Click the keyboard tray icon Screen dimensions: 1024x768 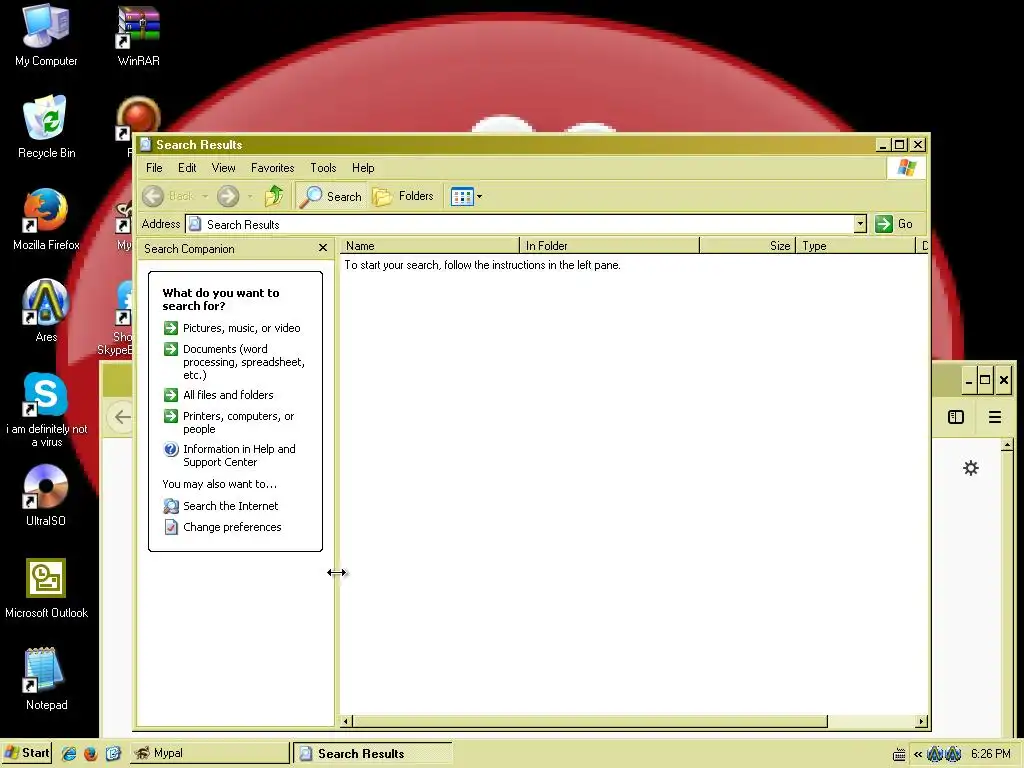[x=899, y=754]
